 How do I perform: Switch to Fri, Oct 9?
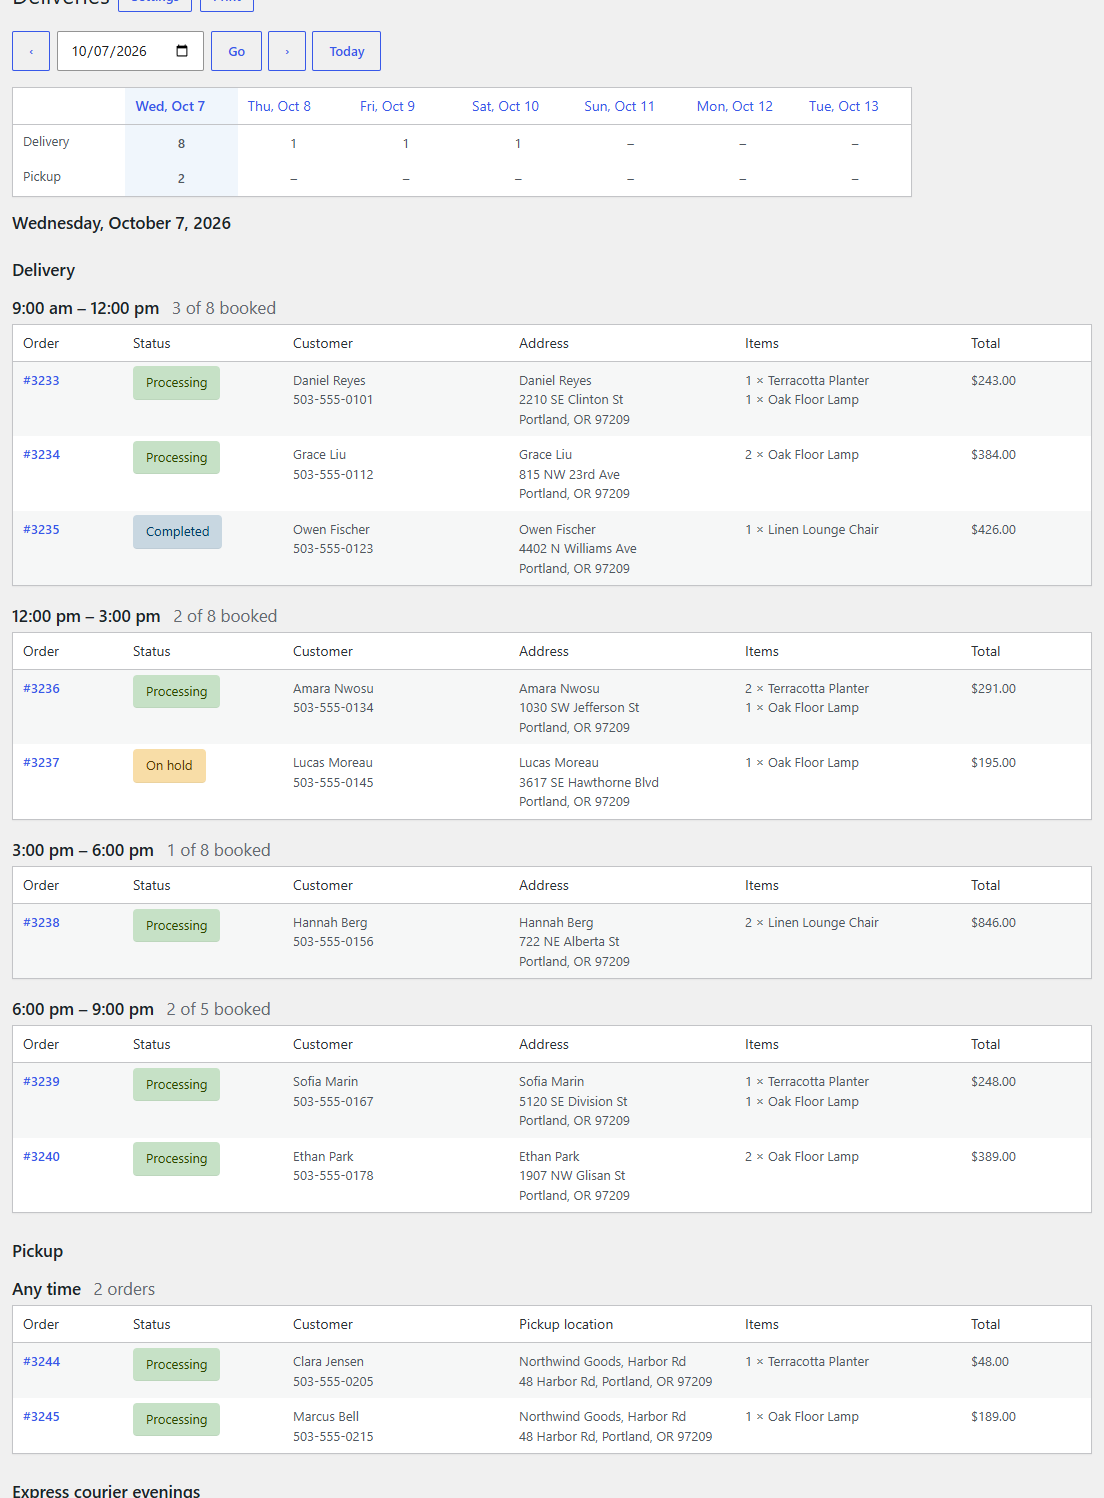coord(387,106)
